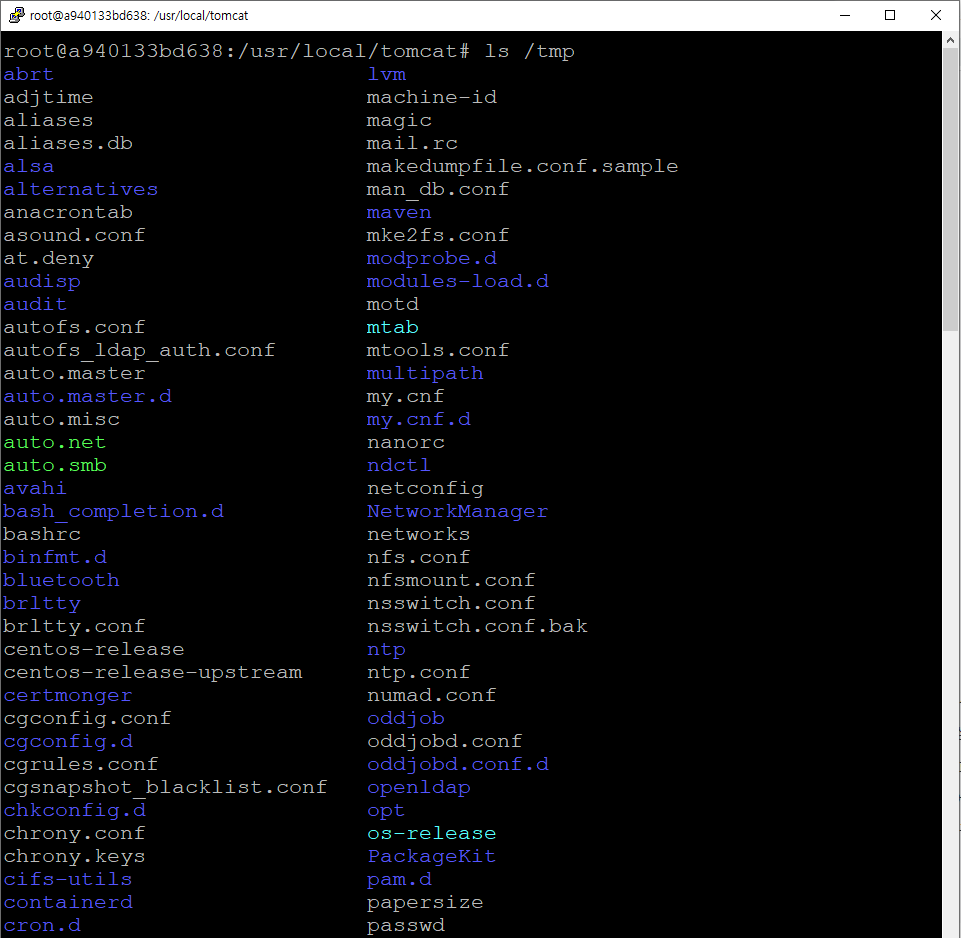This screenshot has height=938, width=961.
Task: Click the 'bashrc' file entry
Action: 42,535
